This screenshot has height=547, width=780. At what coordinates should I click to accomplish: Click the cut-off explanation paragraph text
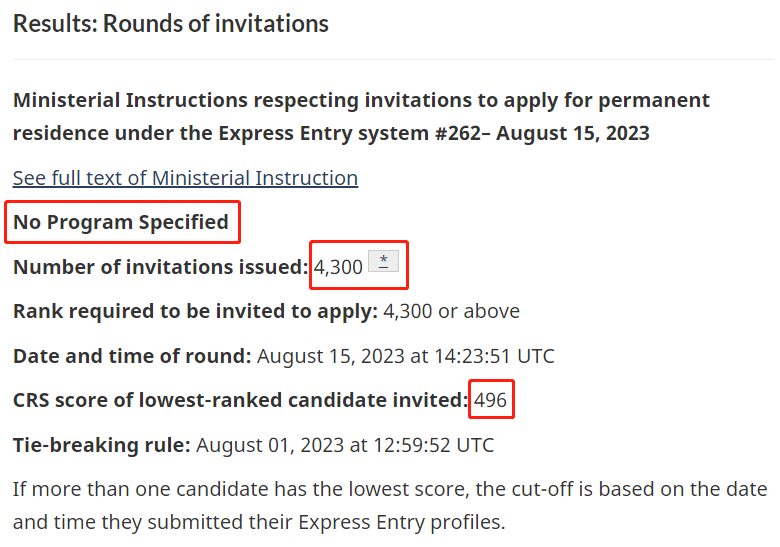[390, 505]
